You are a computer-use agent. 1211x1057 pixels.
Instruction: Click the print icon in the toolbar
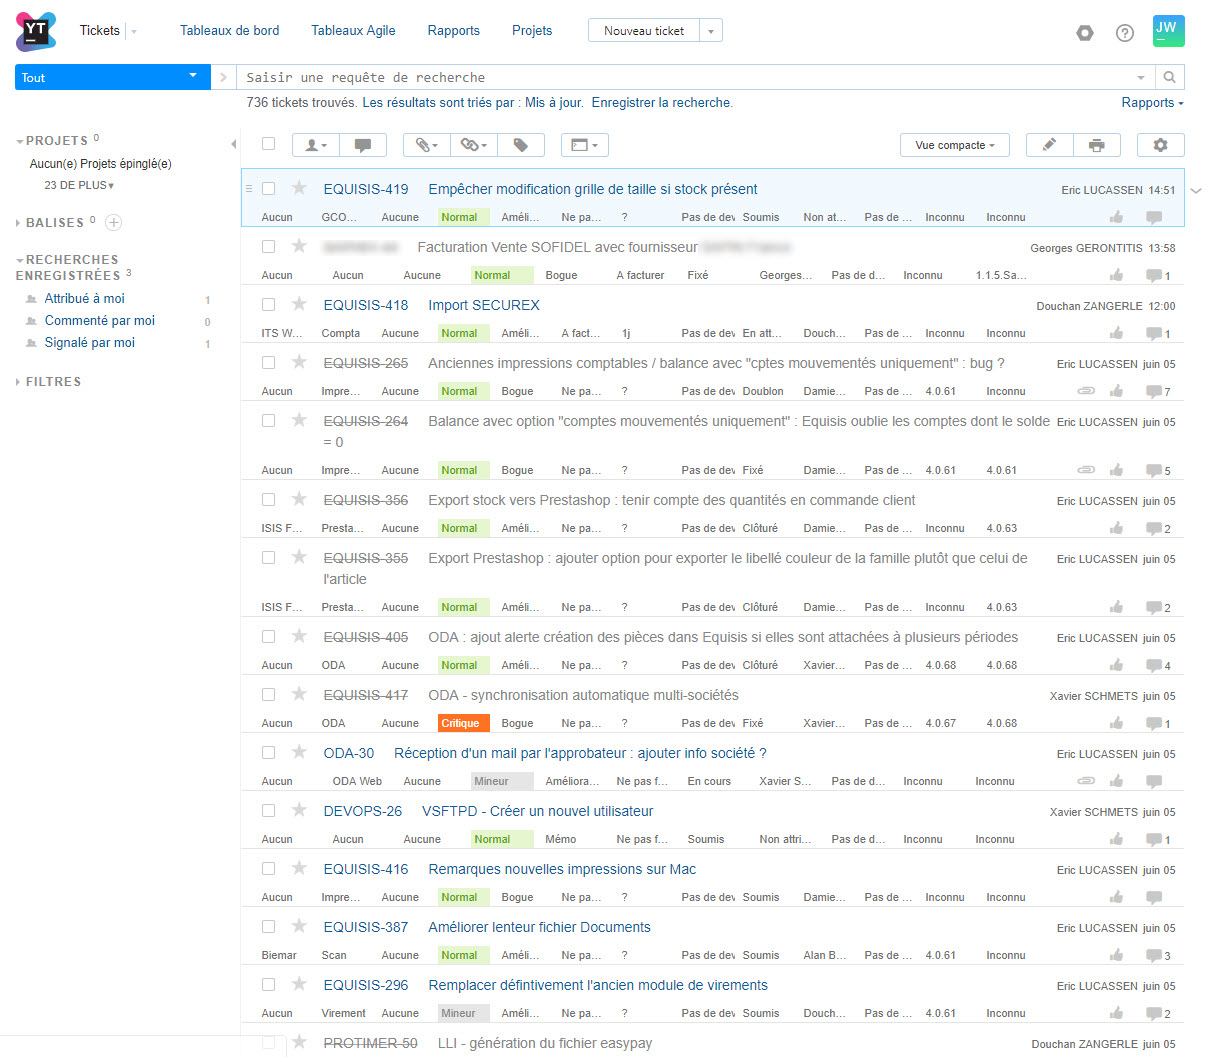pyautogui.click(x=1097, y=145)
